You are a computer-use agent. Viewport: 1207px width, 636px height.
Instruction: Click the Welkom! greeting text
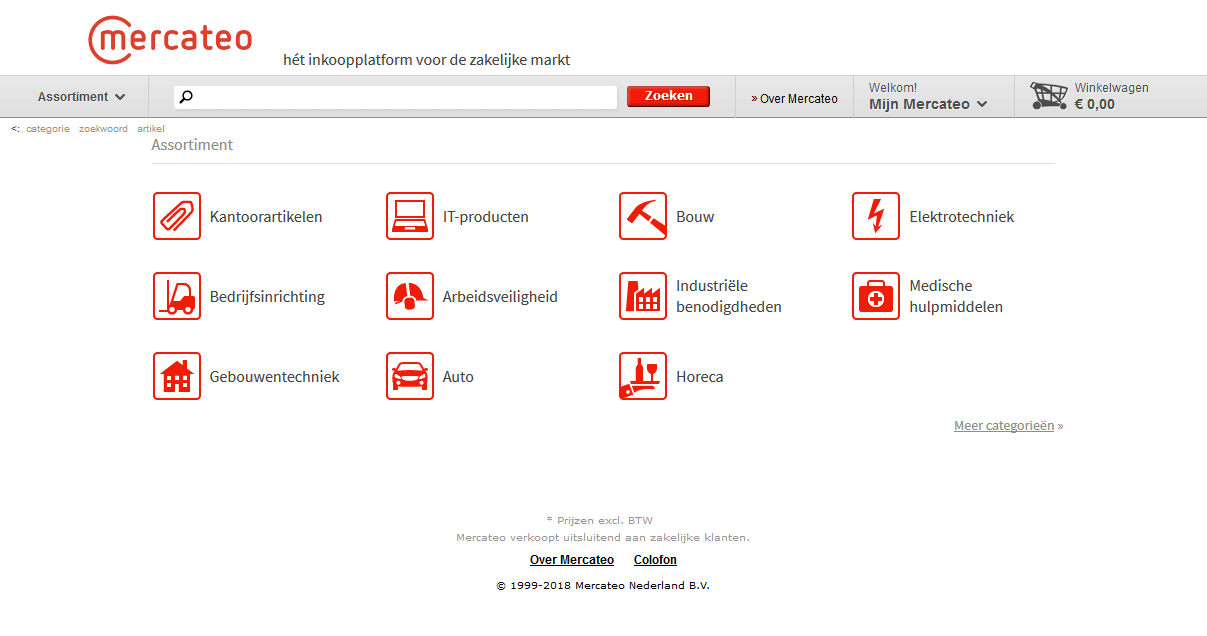(x=893, y=88)
